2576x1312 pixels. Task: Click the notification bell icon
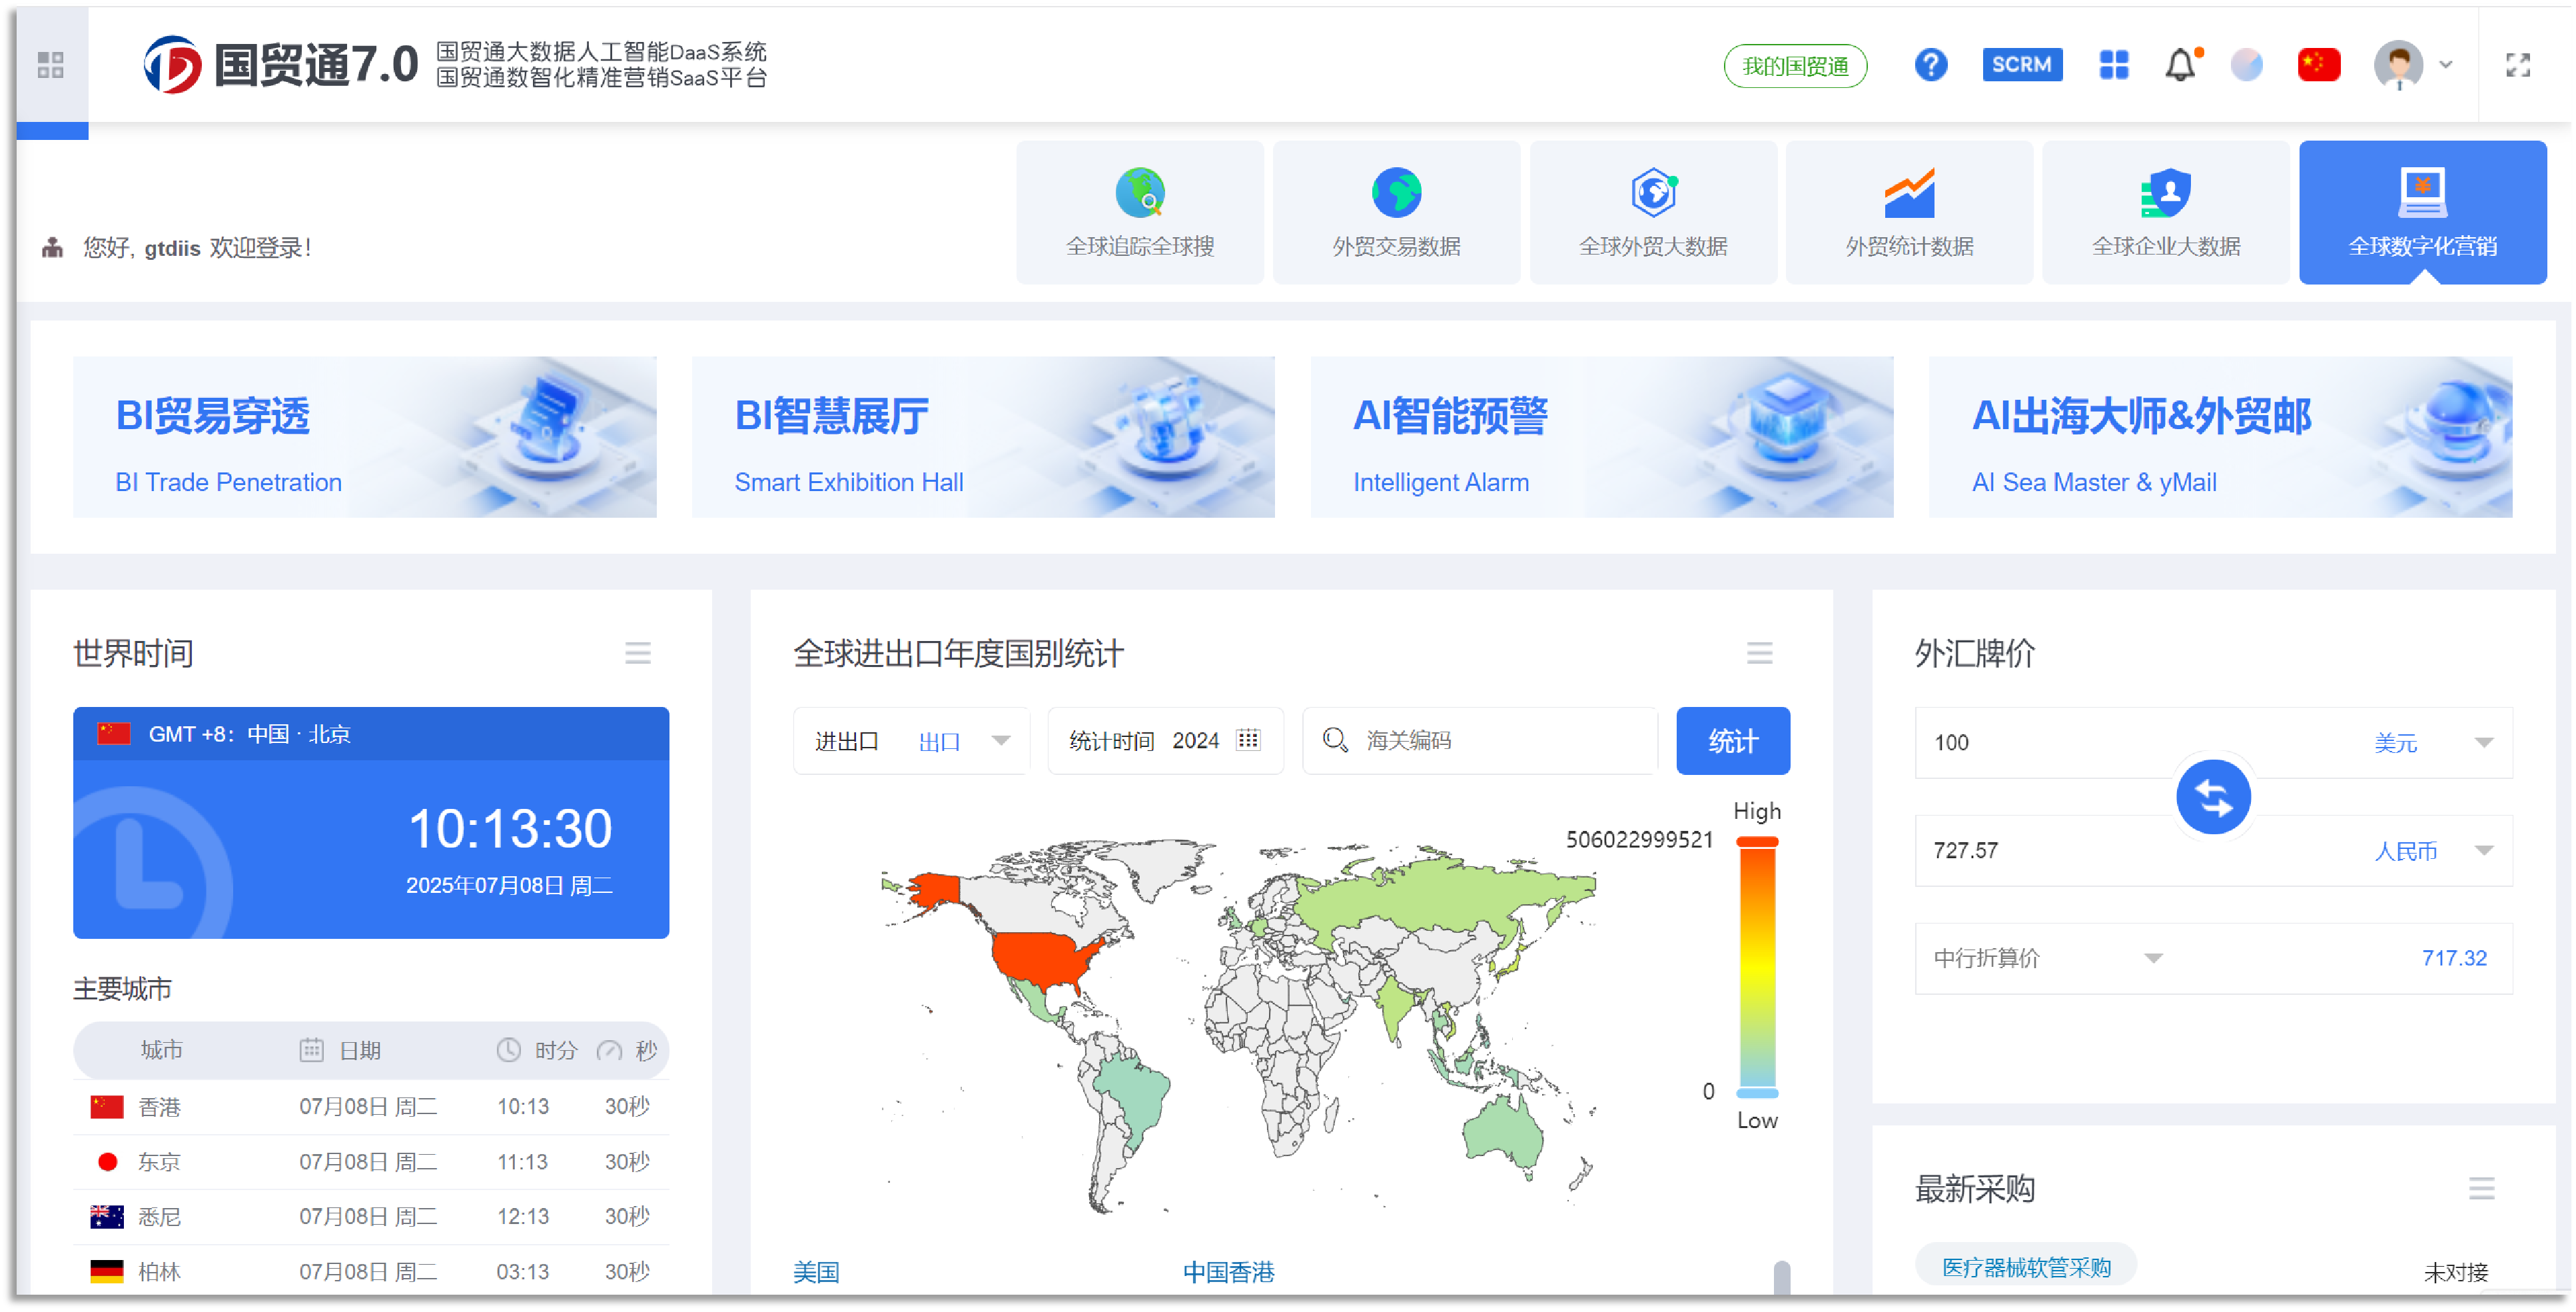2180,66
